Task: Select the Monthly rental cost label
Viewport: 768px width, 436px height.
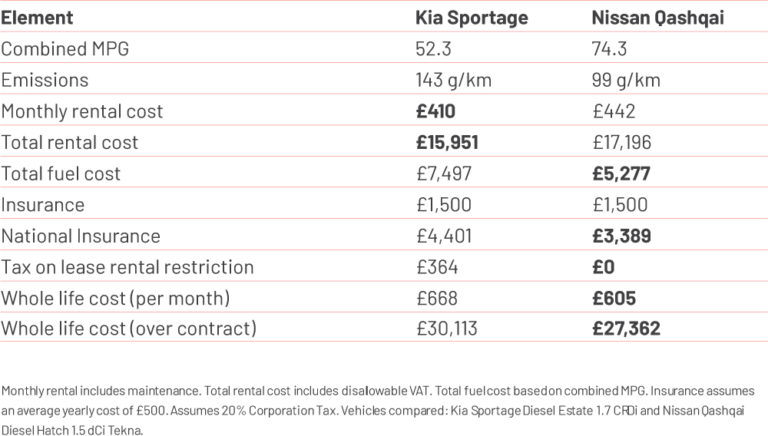Action: (82, 111)
